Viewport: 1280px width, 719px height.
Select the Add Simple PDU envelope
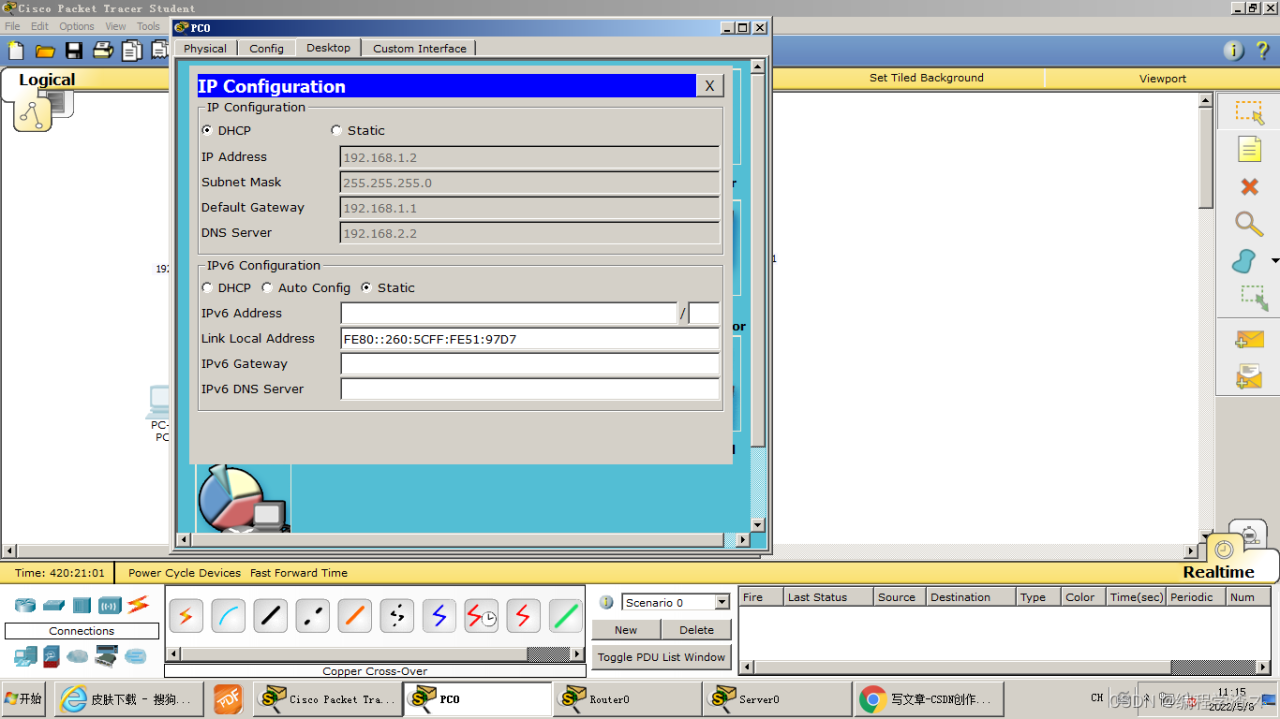(1249, 340)
